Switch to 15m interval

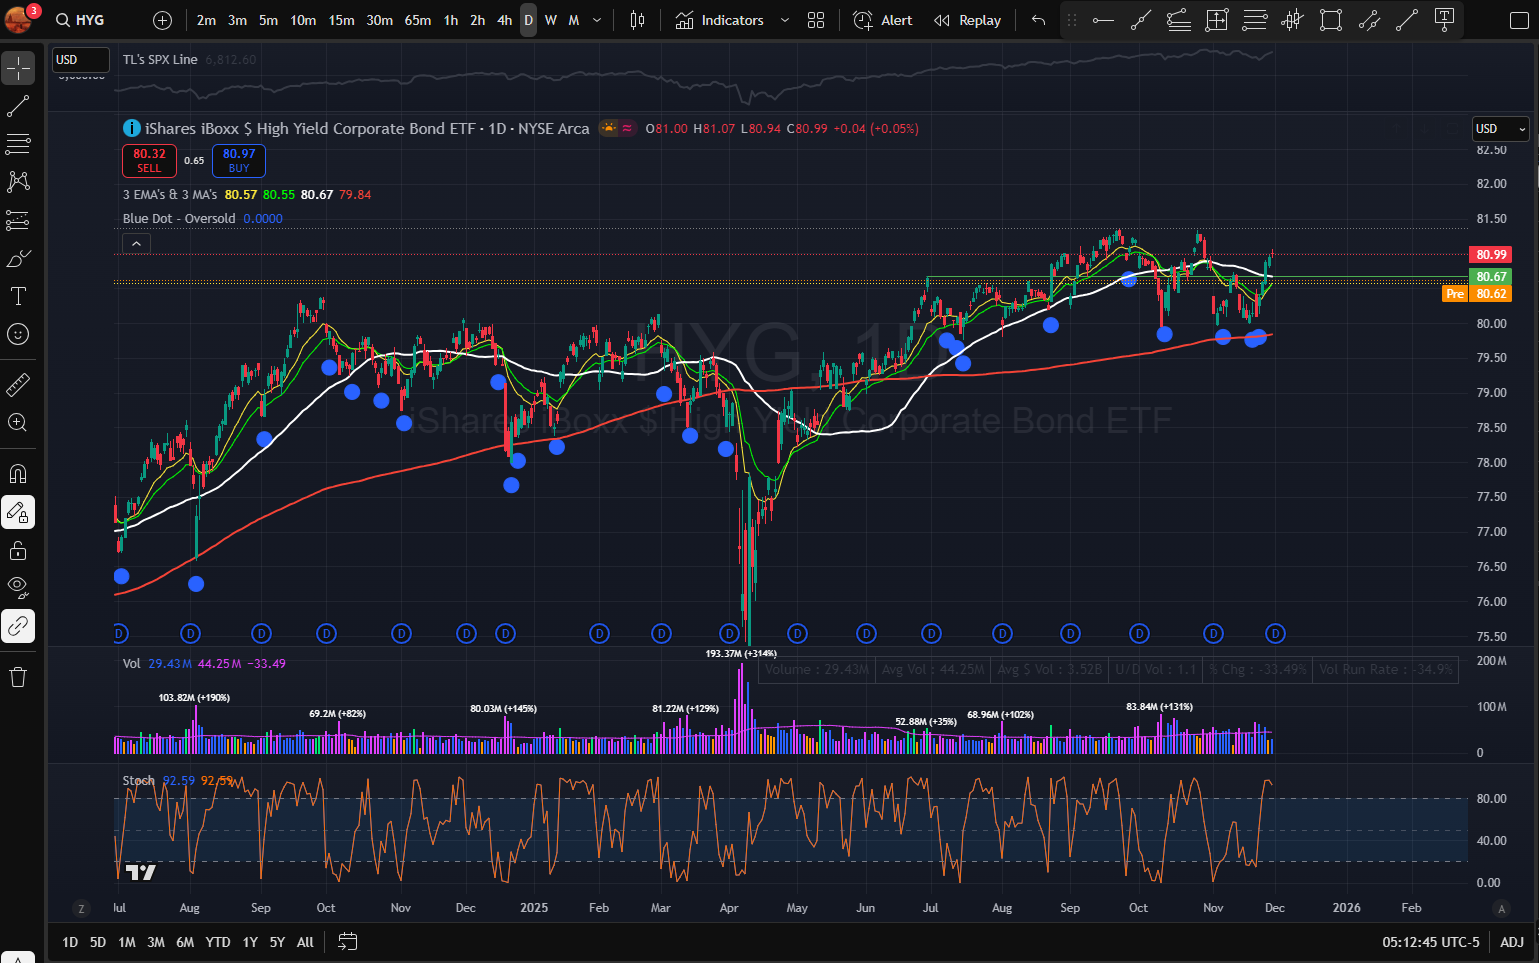coord(341,20)
